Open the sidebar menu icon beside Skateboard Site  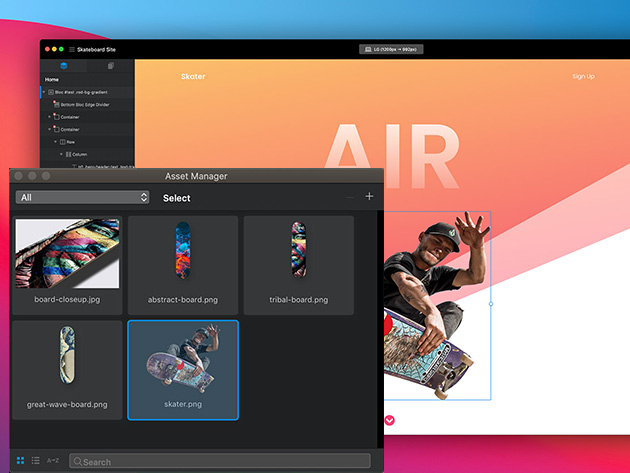click(x=72, y=49)
